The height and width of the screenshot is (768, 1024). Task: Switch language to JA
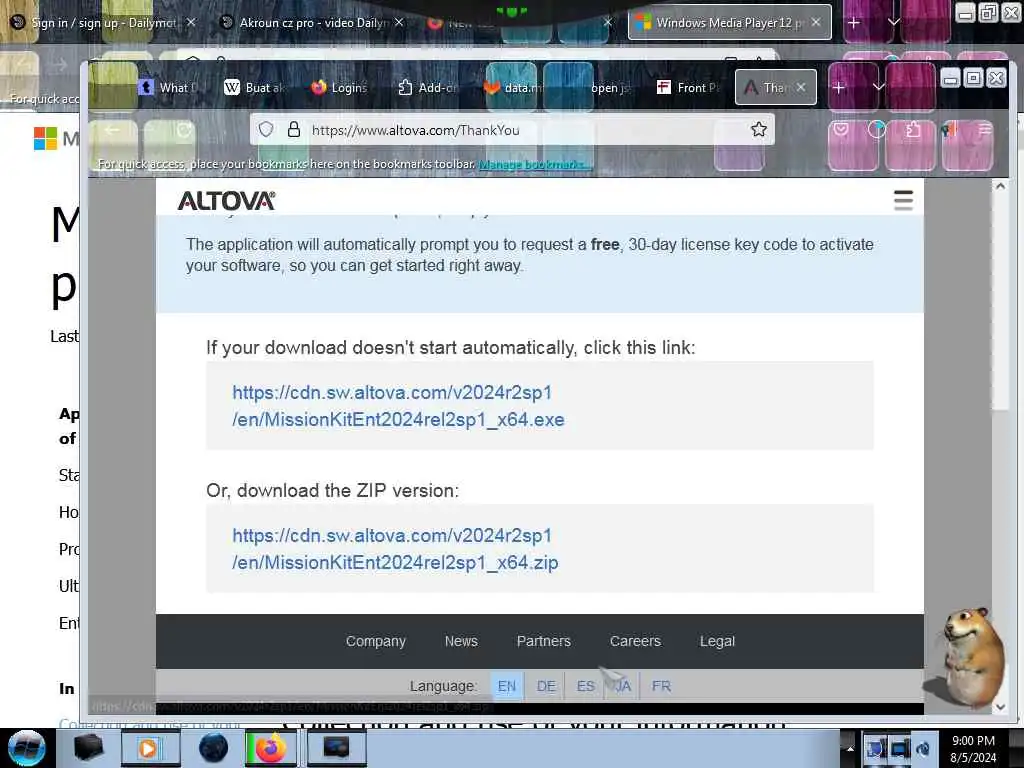coord(624,686)
